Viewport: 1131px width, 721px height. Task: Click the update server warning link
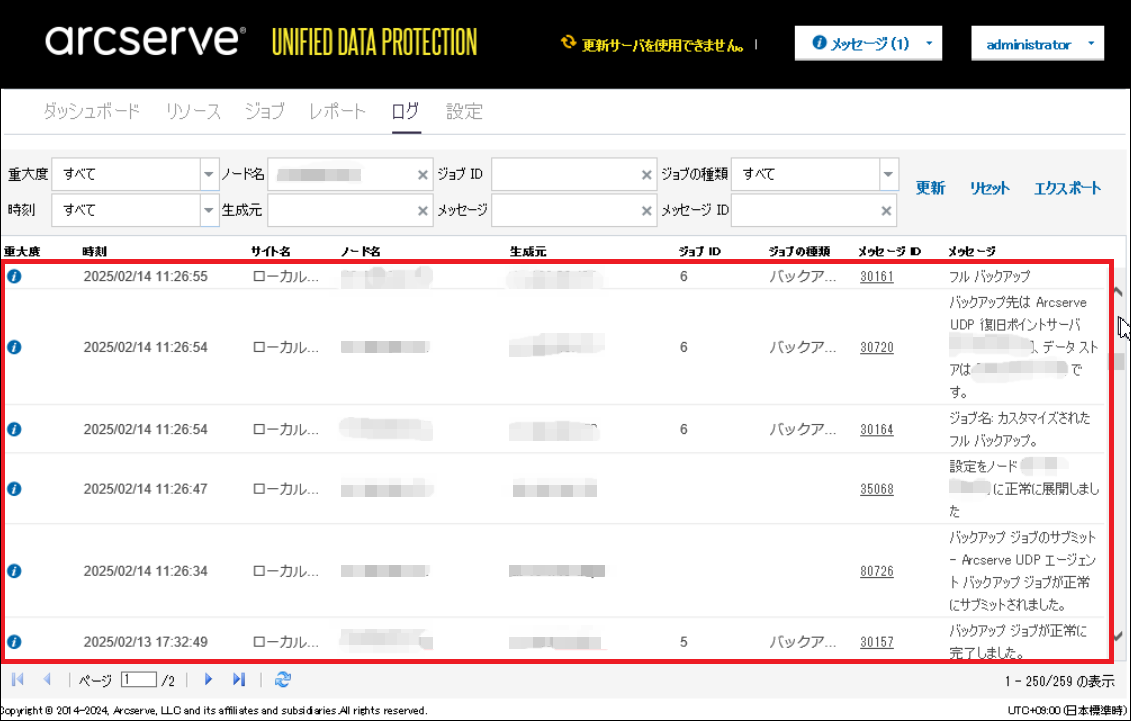coord(662,45)
